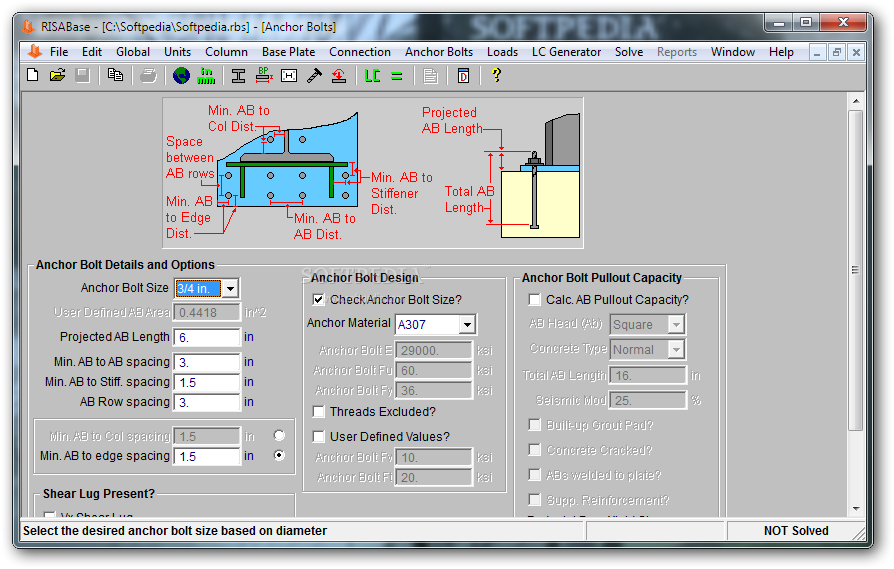Enable the User Defined Values checkbox
The image size is (894, 569).
click(319, 437)
